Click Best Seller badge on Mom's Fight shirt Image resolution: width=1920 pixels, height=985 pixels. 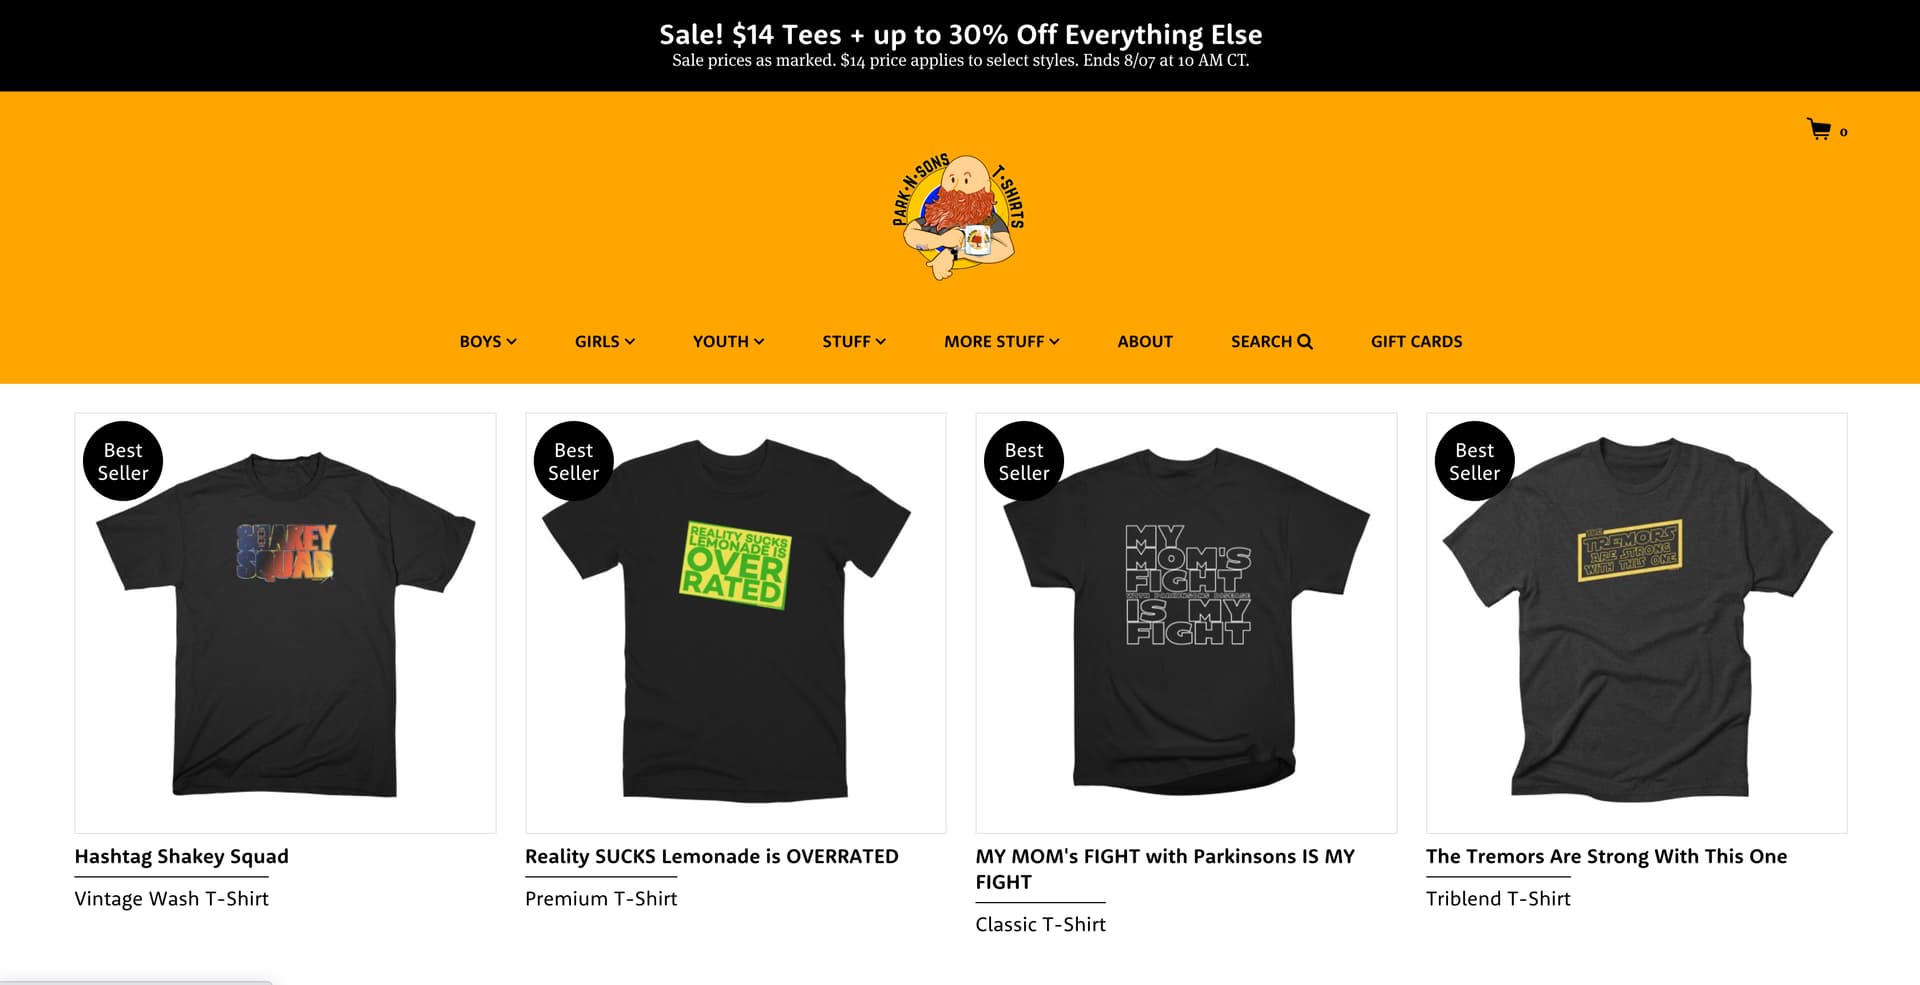[1024, 461]
